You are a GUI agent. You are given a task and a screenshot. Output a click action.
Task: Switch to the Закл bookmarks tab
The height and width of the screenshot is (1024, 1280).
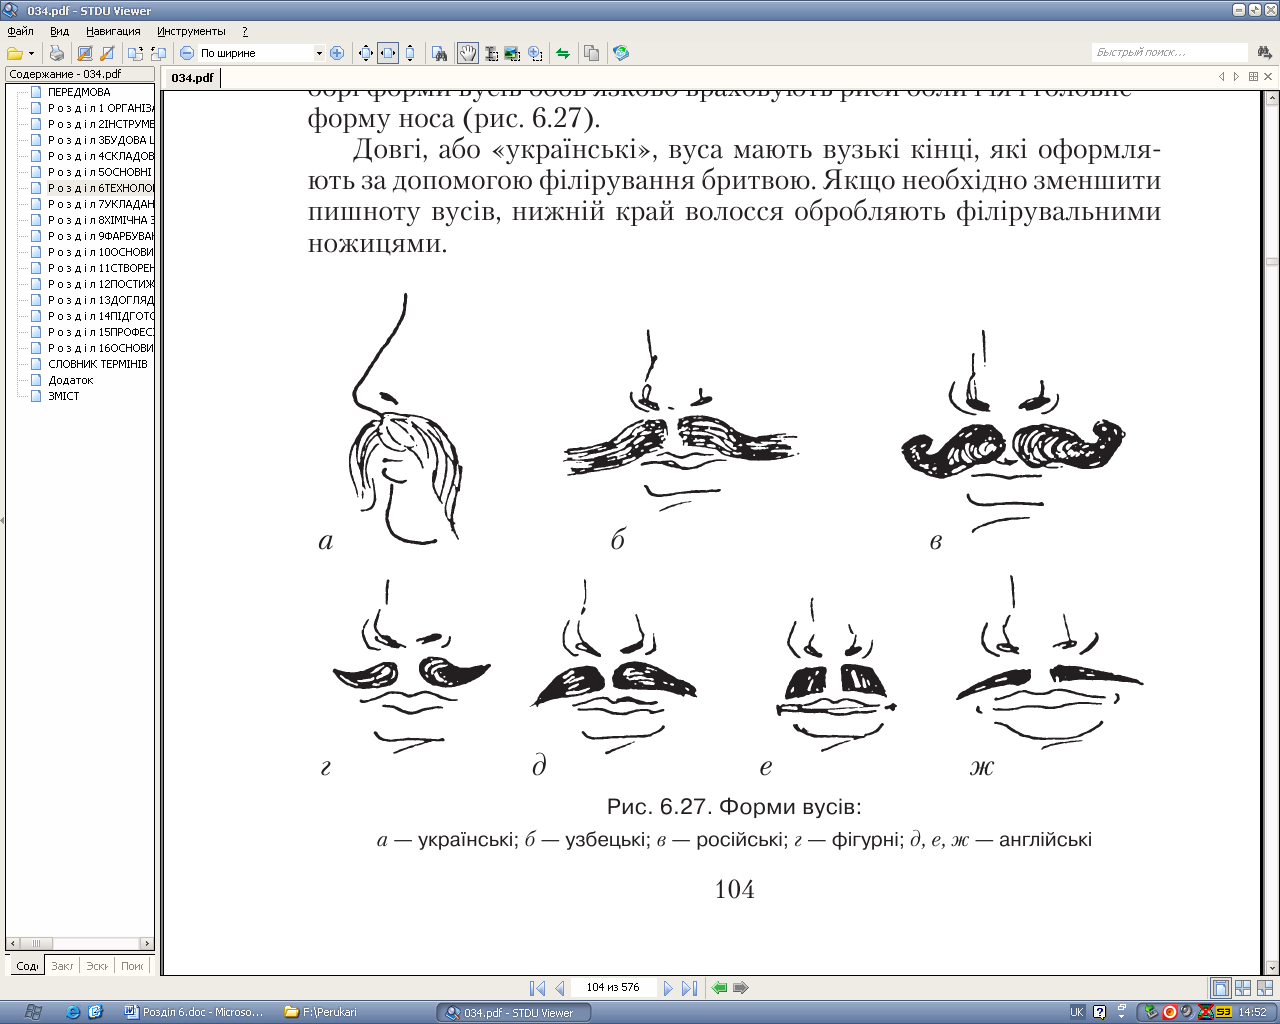pos(62,966)
